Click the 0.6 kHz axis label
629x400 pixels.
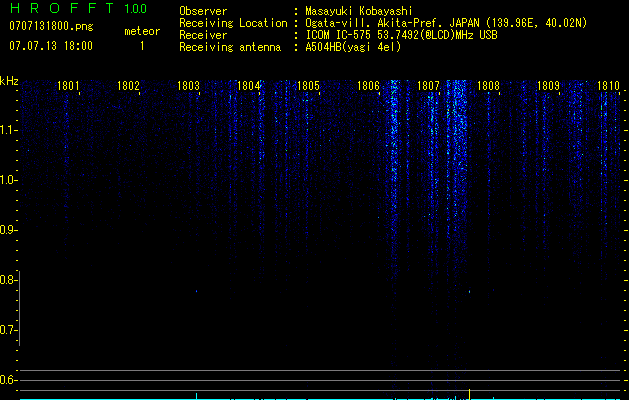tap(8, 380)
